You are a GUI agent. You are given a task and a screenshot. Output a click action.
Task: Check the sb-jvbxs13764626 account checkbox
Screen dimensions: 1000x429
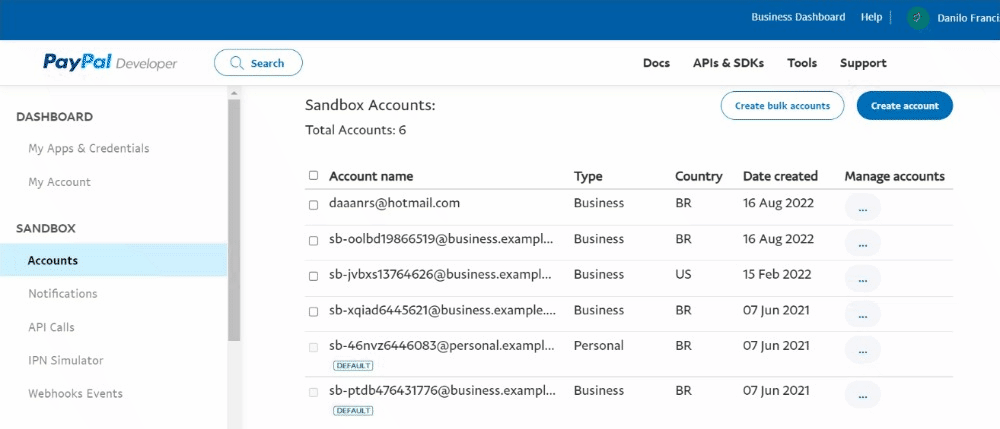click(313, 277)
